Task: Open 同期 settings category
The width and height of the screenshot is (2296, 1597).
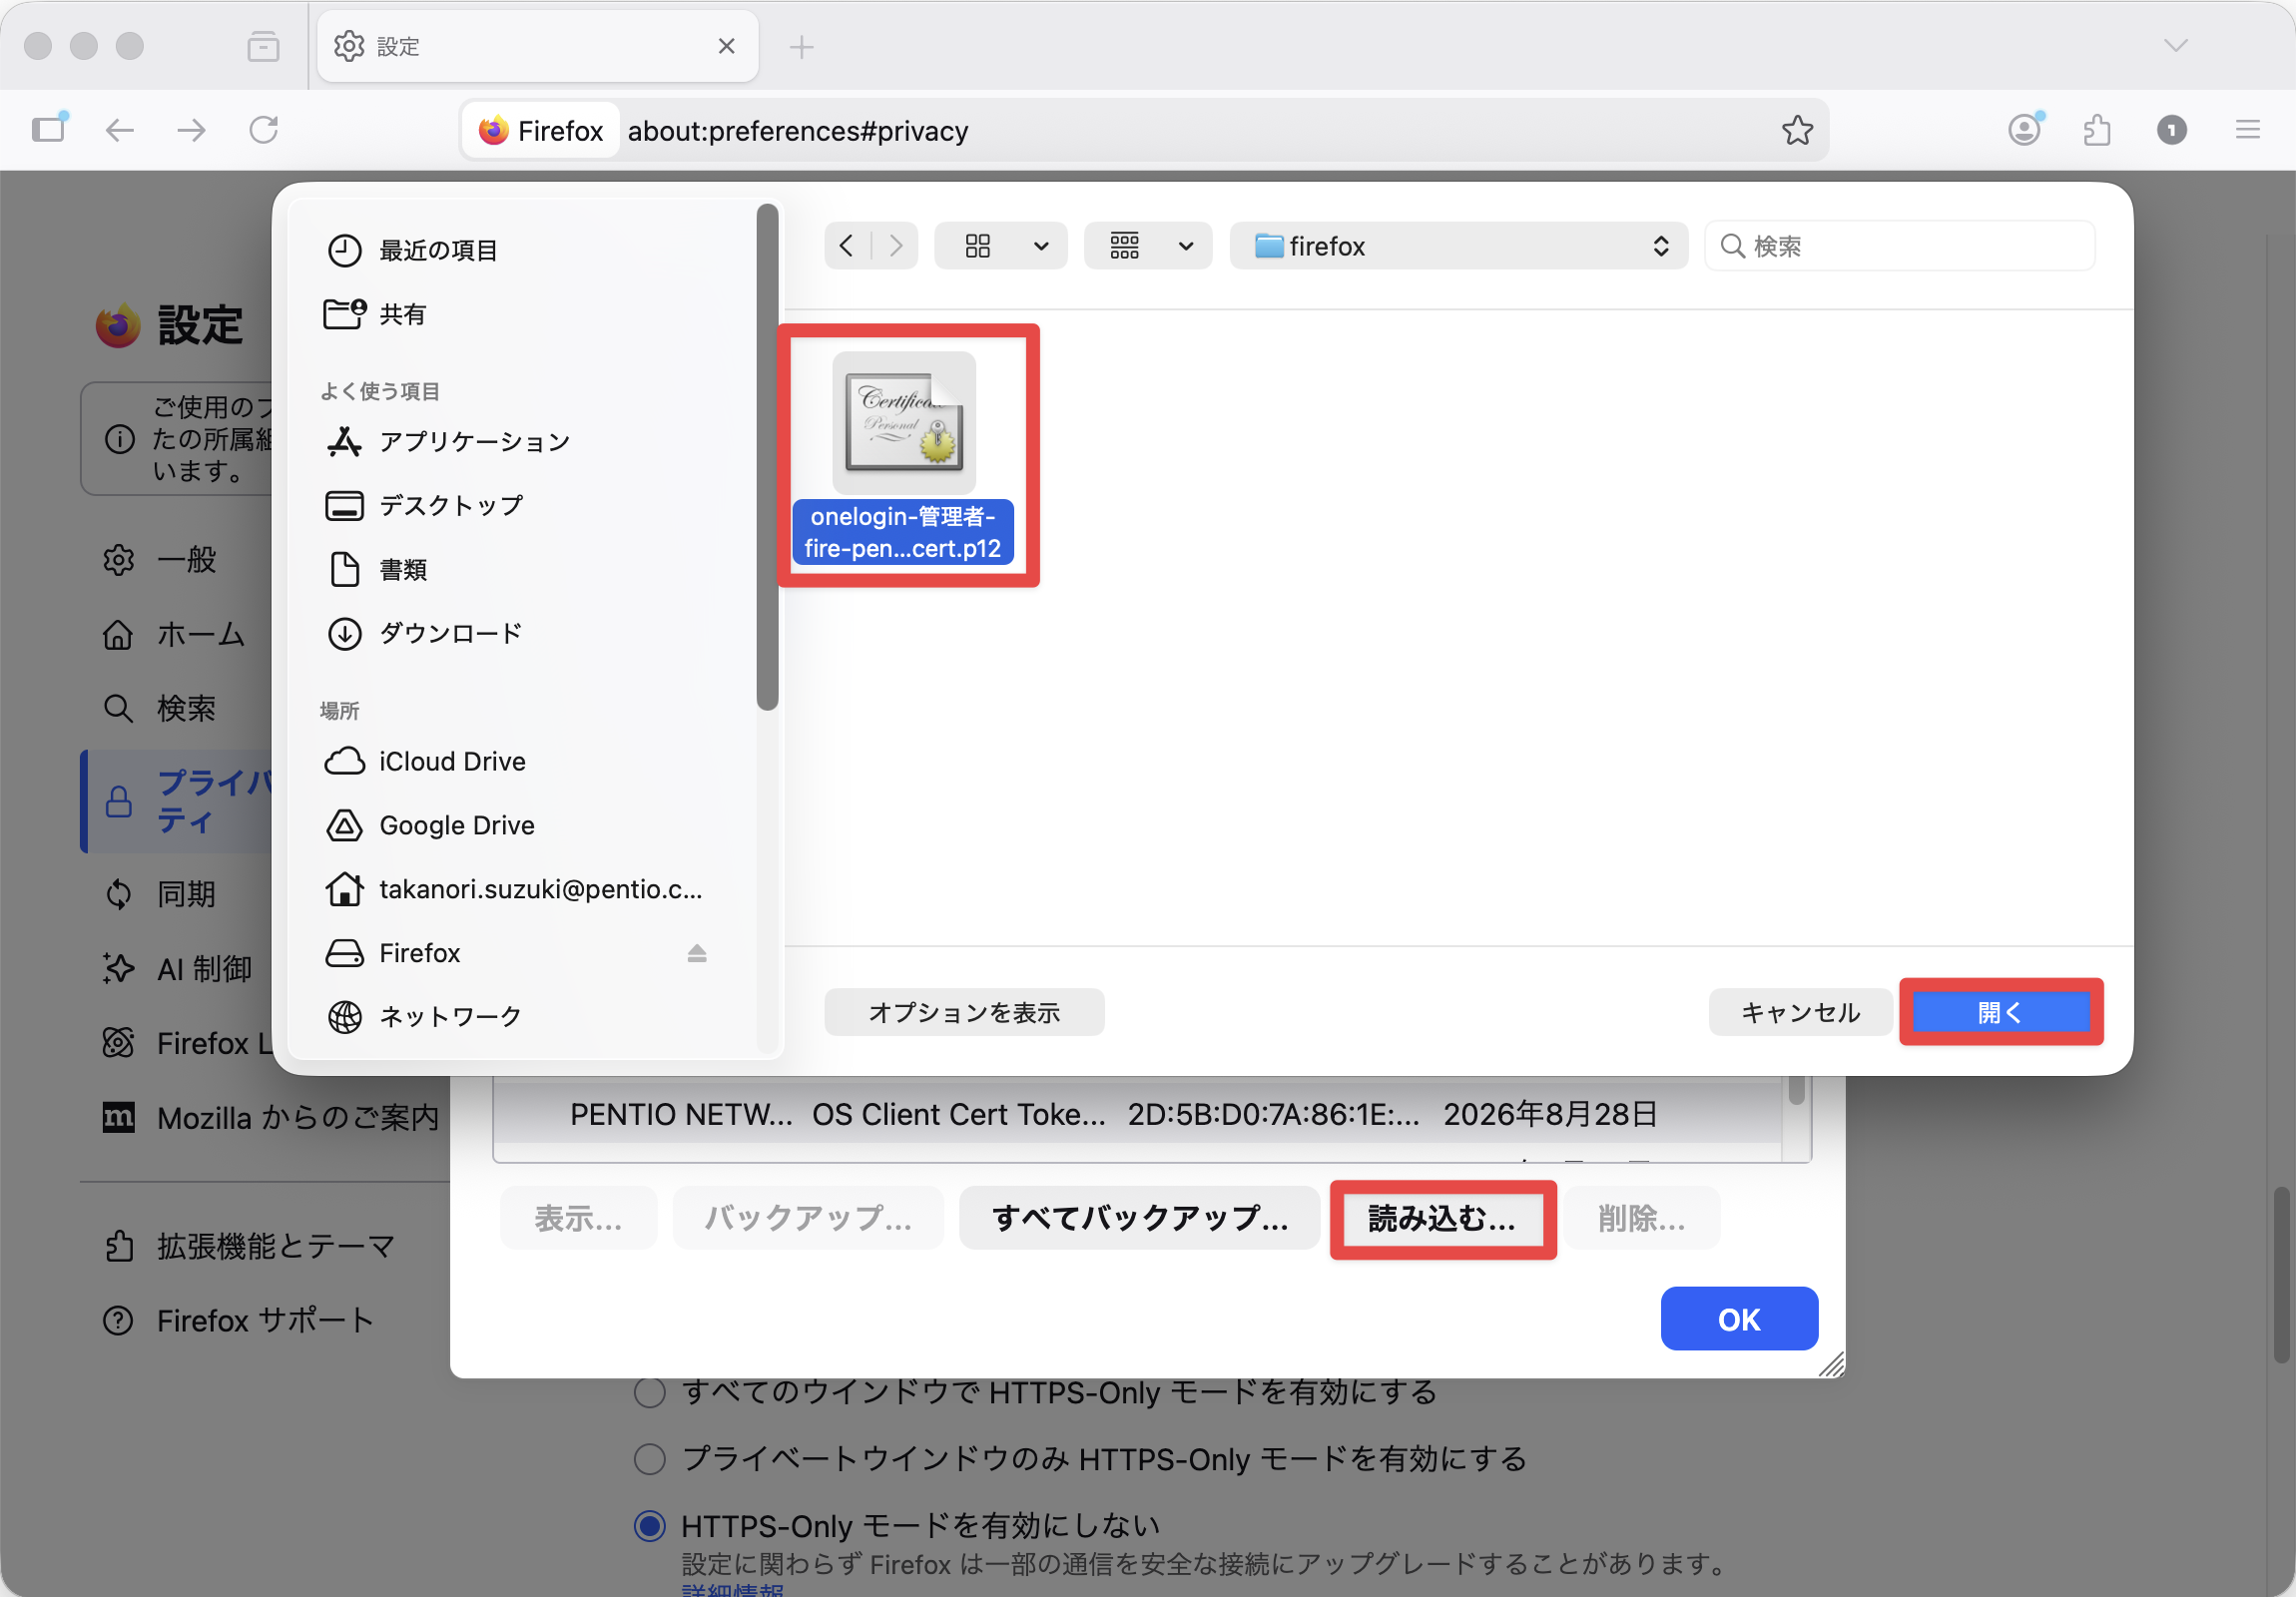Action: pyautogui.click(x=160, y=895)
